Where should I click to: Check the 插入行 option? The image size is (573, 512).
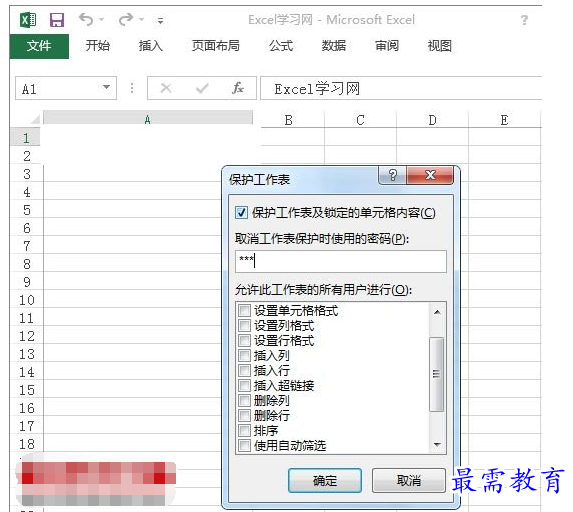[x=244, y=371]
